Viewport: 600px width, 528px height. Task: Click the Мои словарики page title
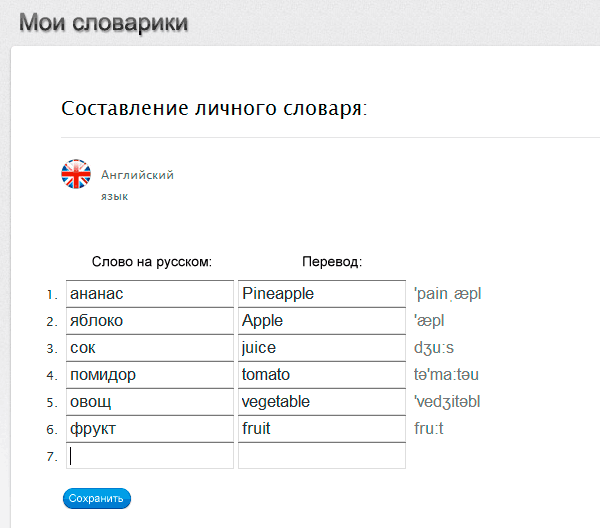[103, 22]
